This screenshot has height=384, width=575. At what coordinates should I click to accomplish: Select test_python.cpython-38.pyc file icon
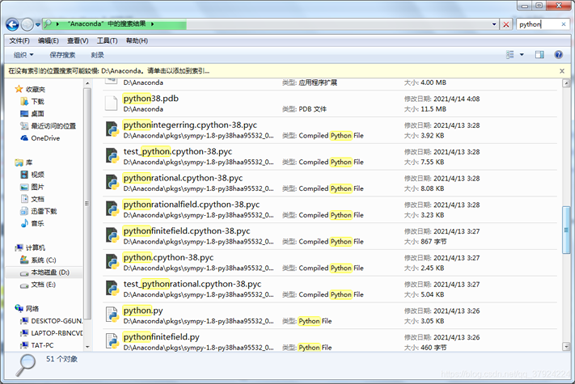112,156
